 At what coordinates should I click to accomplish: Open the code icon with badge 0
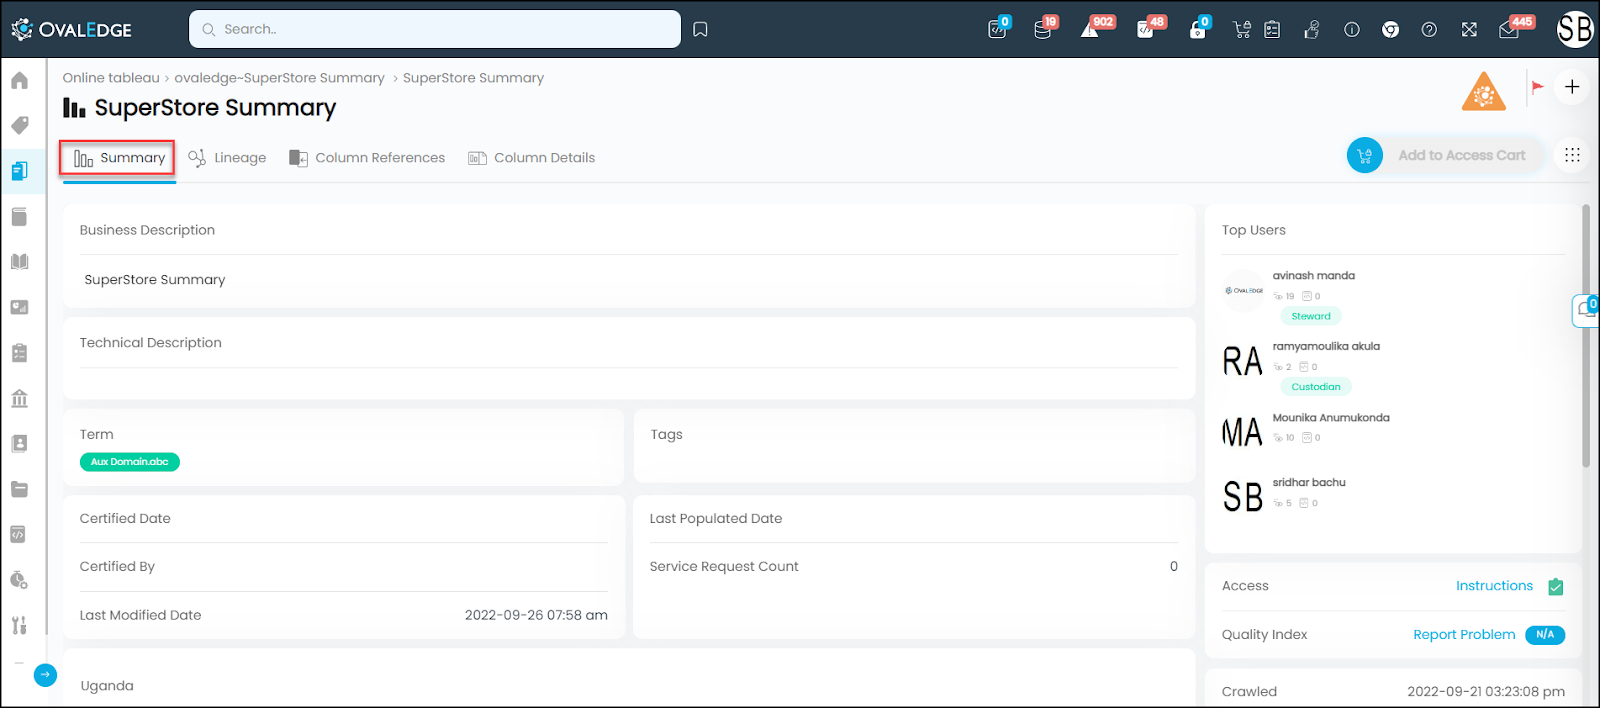coord(998,28)
